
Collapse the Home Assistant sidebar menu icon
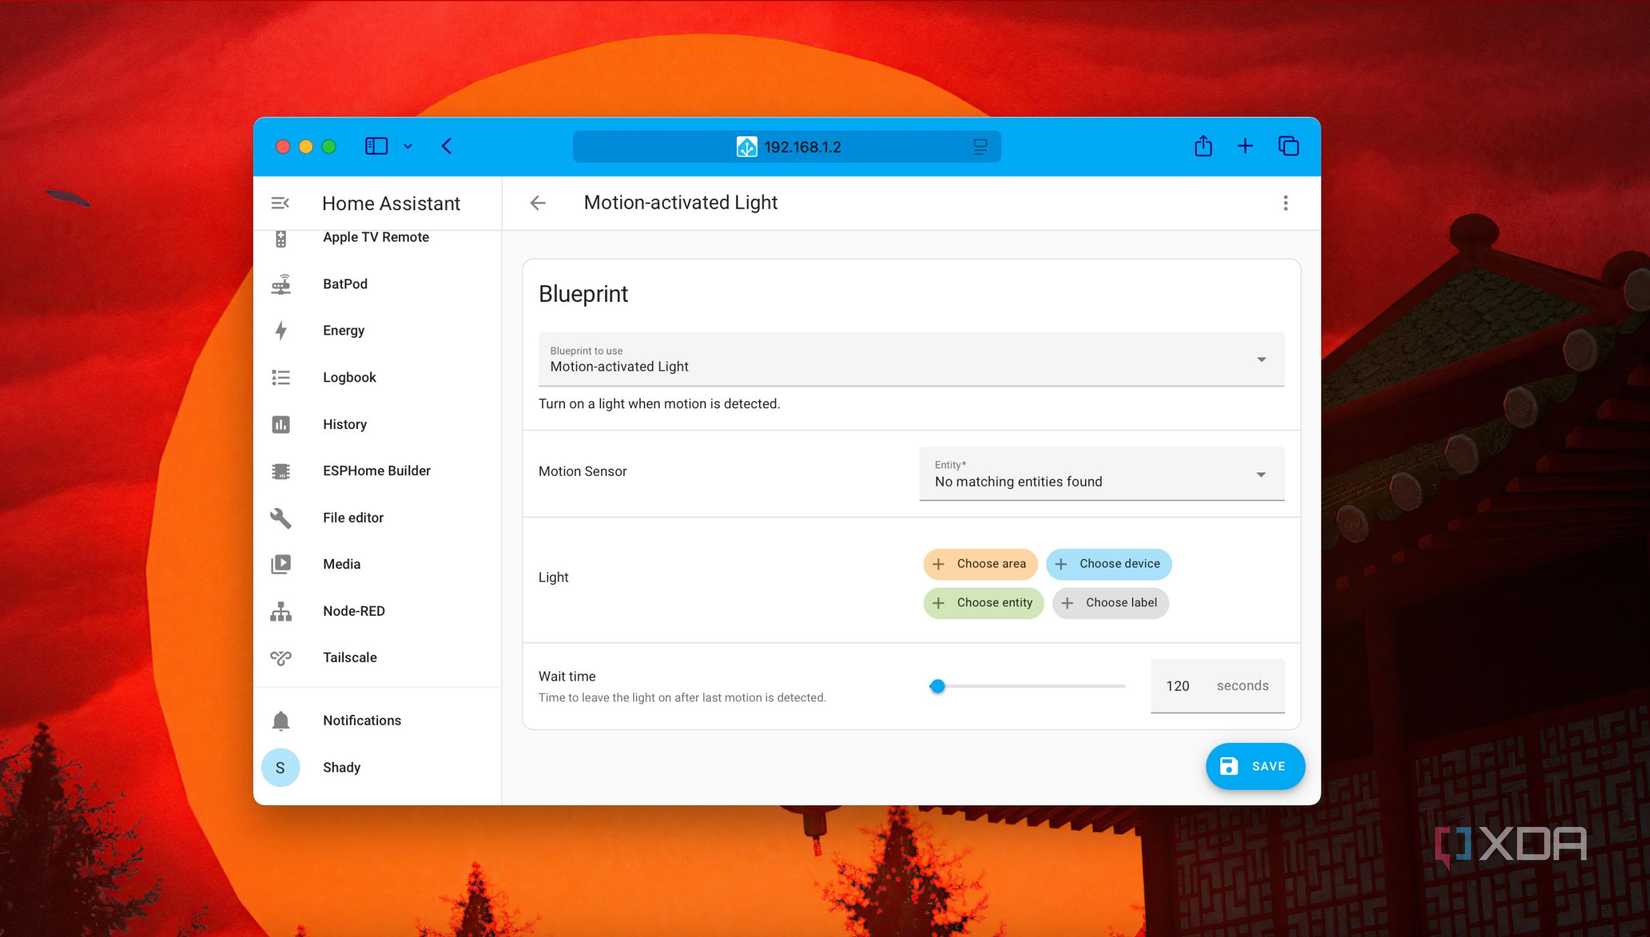280,203
